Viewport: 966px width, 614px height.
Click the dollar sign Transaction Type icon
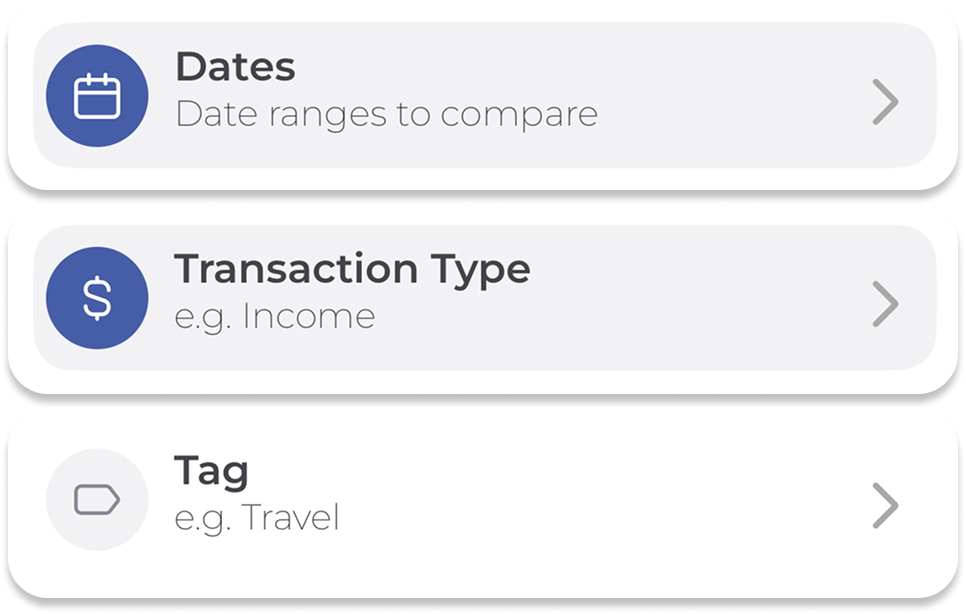point(97,299)
